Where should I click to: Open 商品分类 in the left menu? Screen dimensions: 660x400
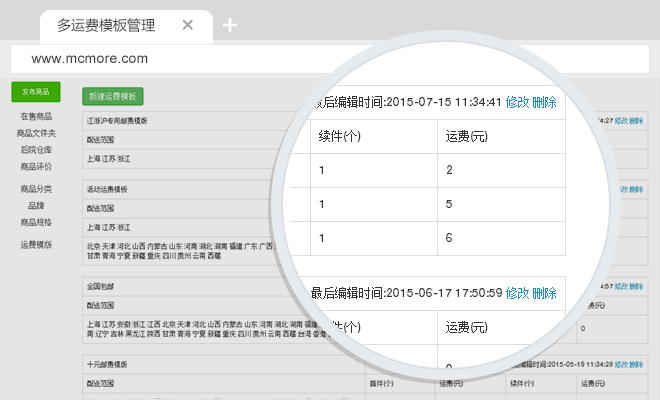coord(36,189)
